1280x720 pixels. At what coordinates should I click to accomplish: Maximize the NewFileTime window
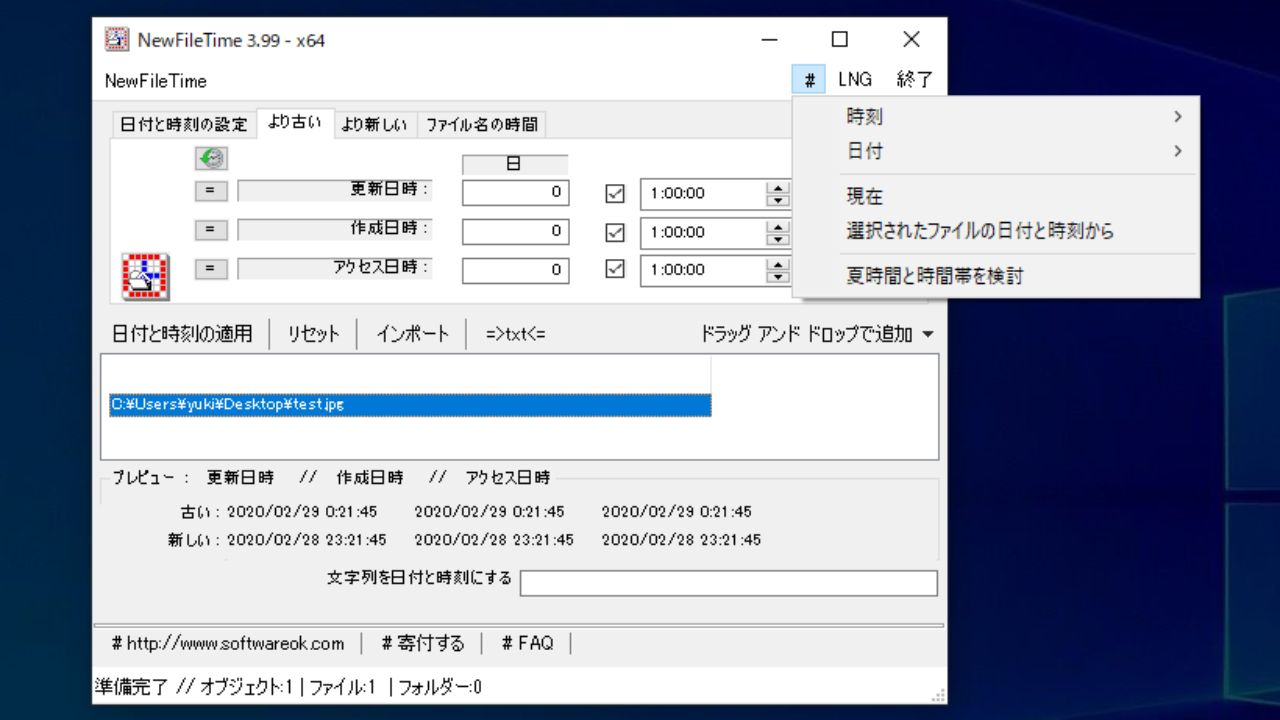(840, 40)
